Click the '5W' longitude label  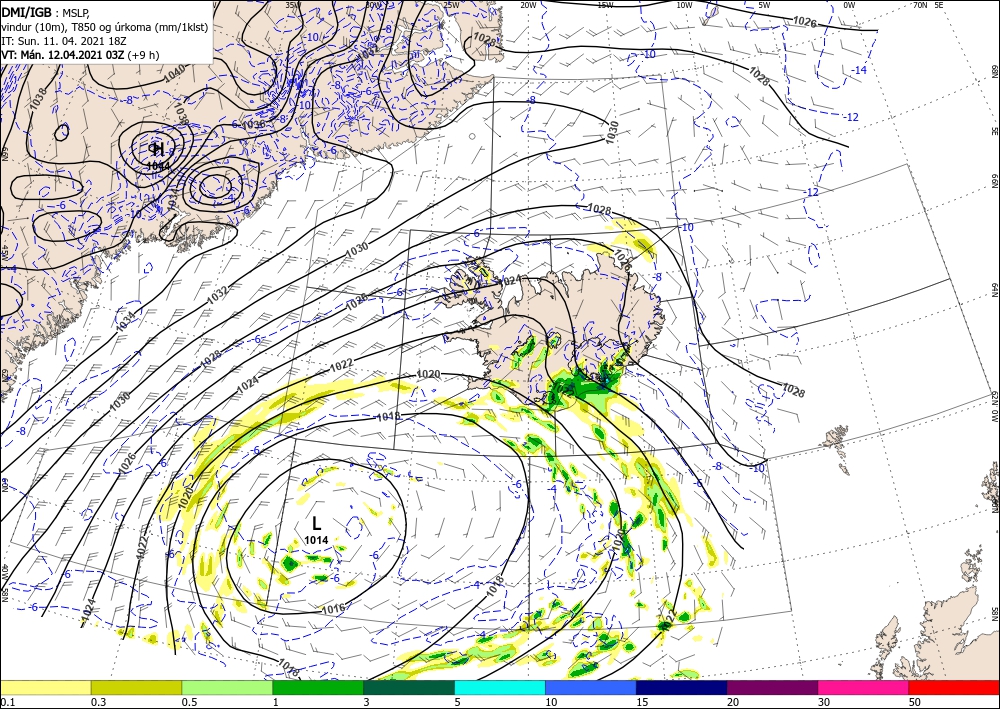click(764, 5)
